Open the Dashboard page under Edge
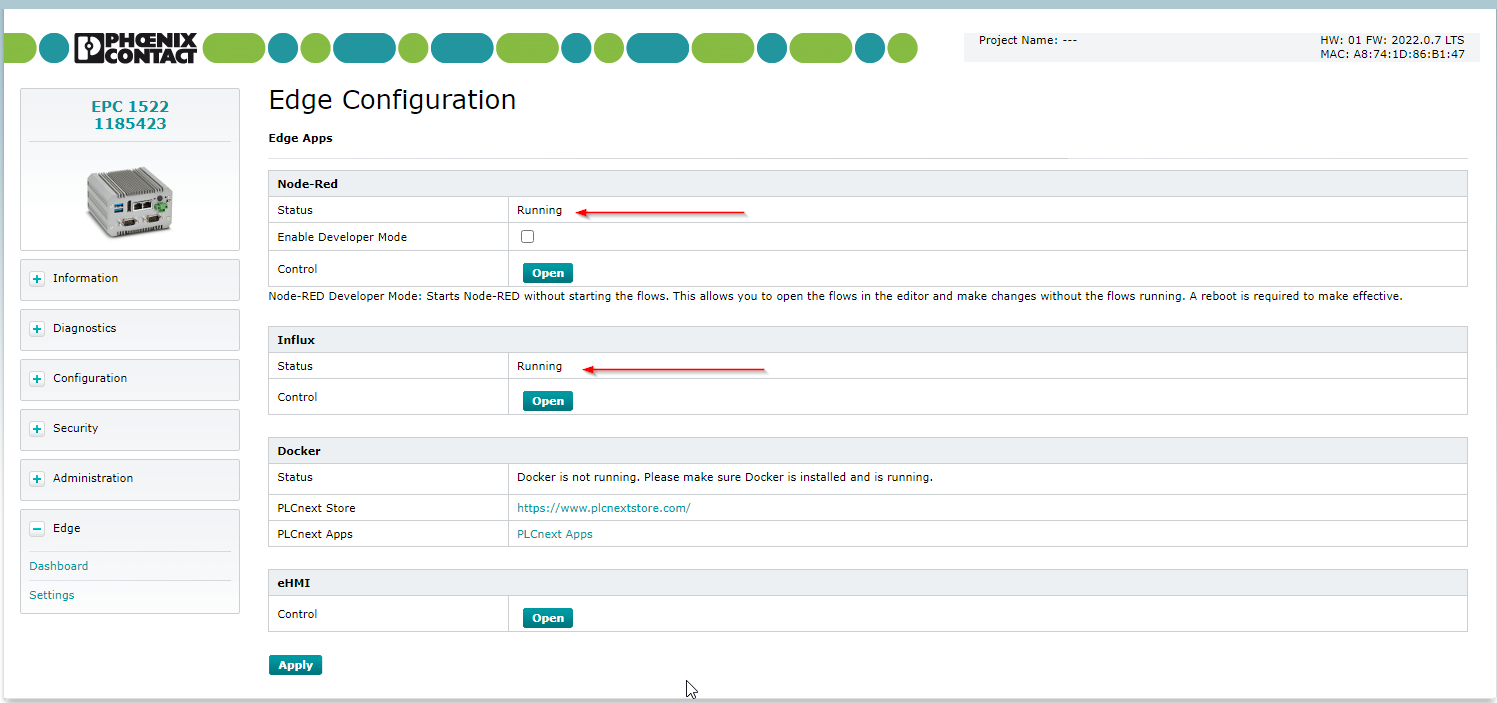1497x703 pixels. (x=58, y=566)
